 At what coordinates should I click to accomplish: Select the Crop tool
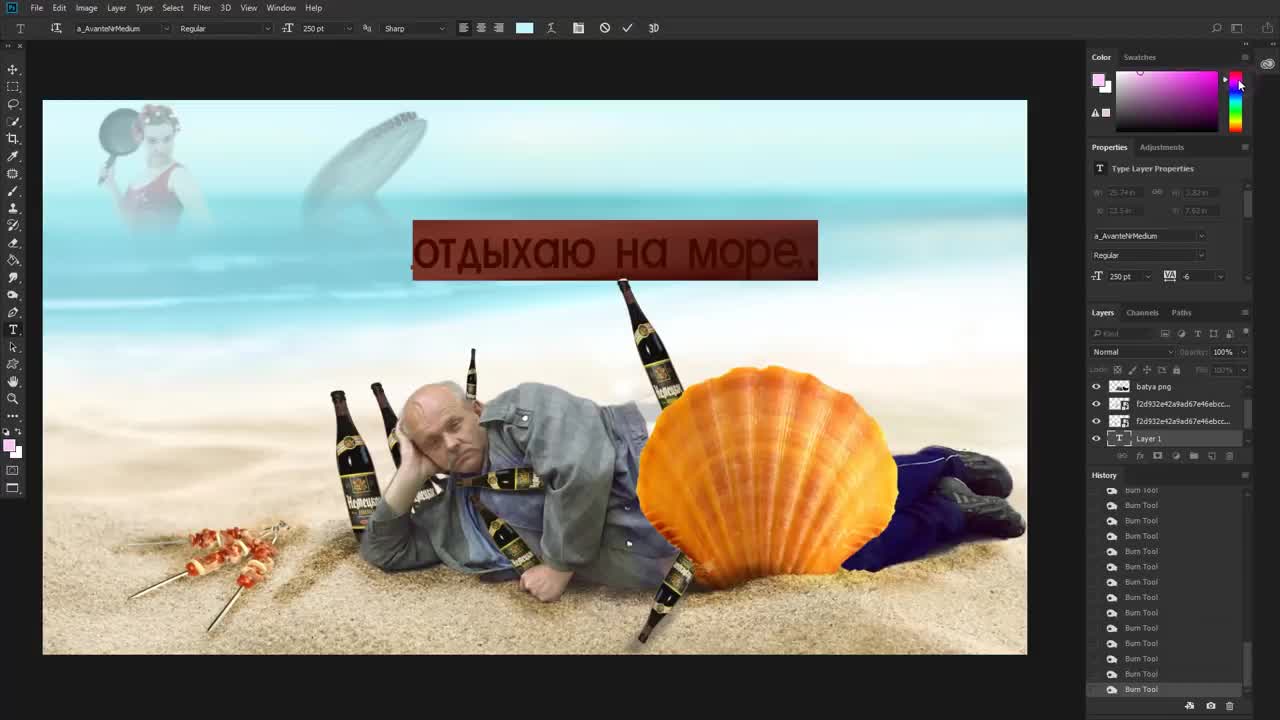tap(13, 139)
